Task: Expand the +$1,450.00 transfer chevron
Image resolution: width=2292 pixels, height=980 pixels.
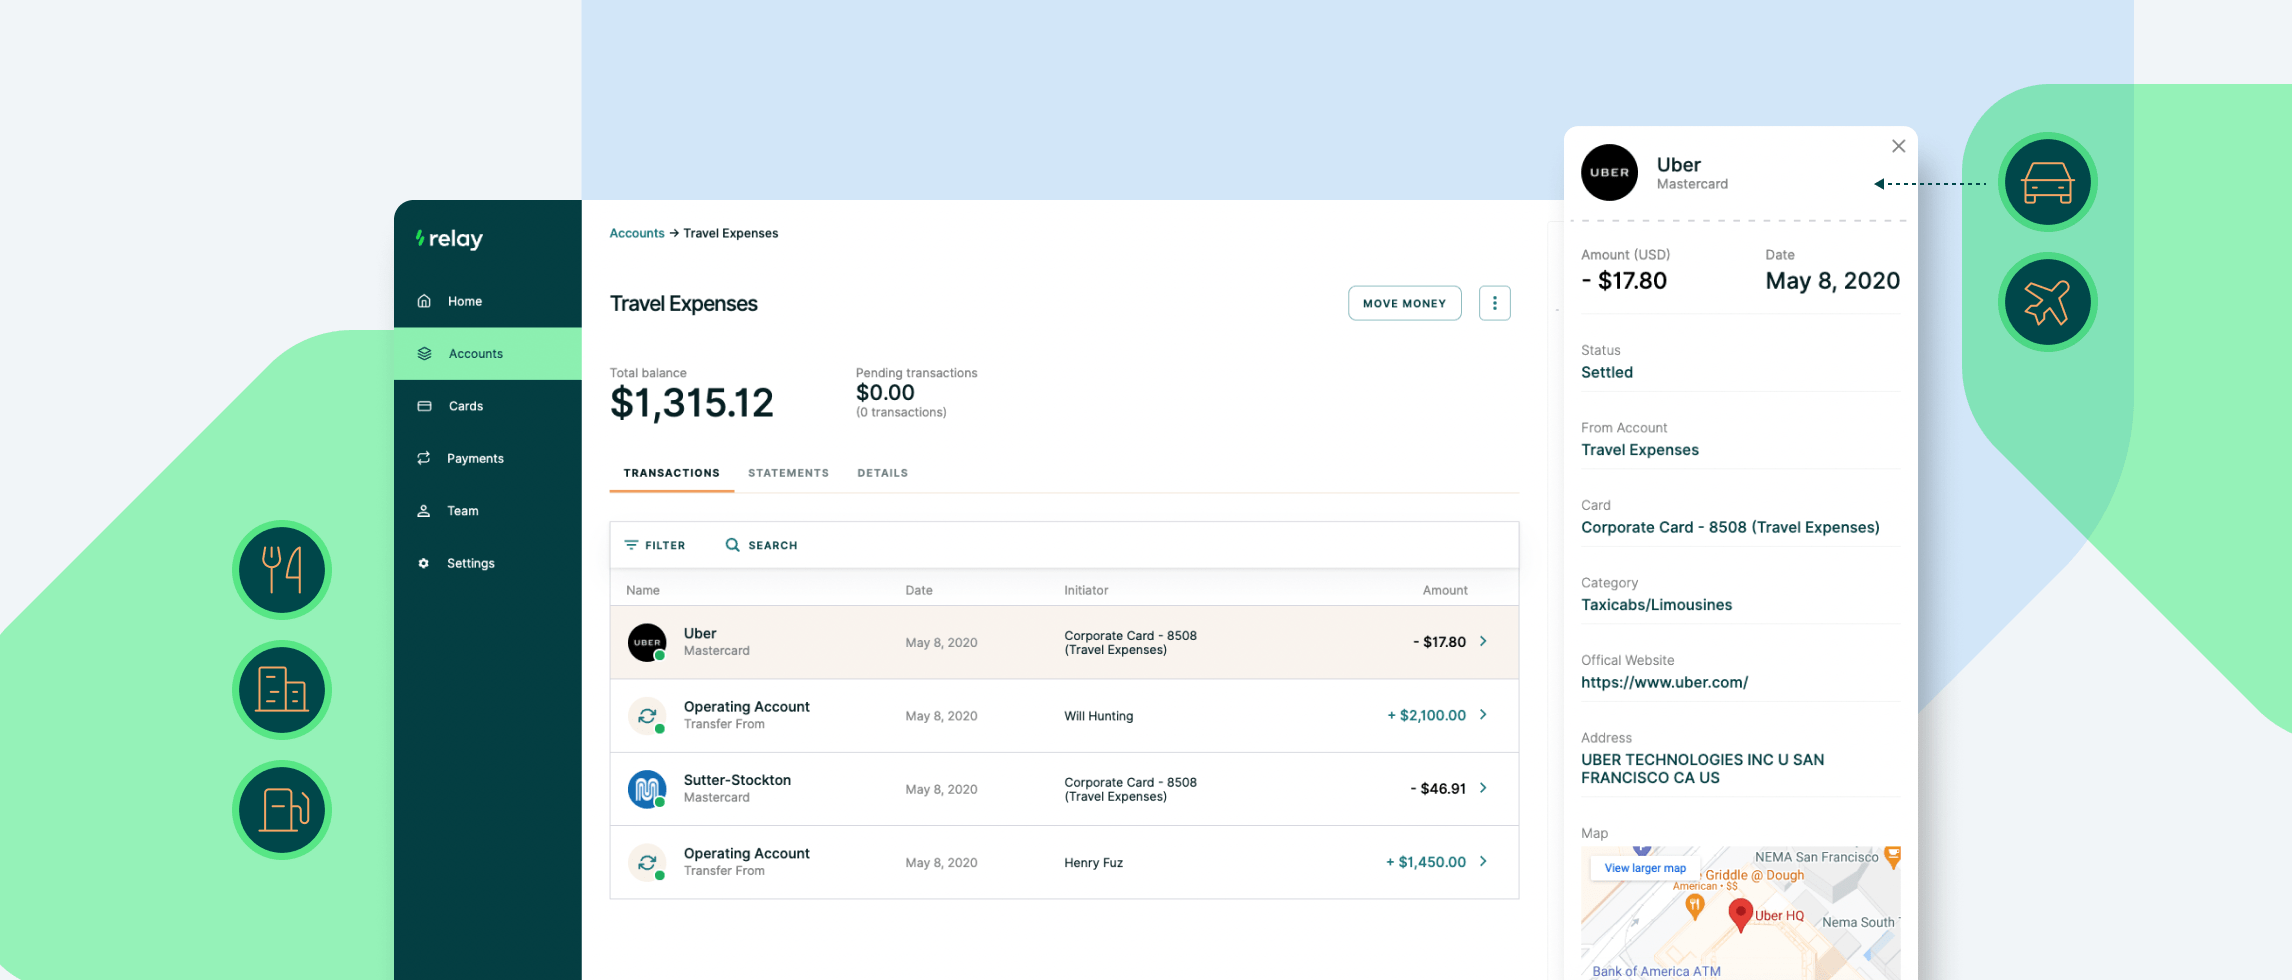Action: point(1483,861)
